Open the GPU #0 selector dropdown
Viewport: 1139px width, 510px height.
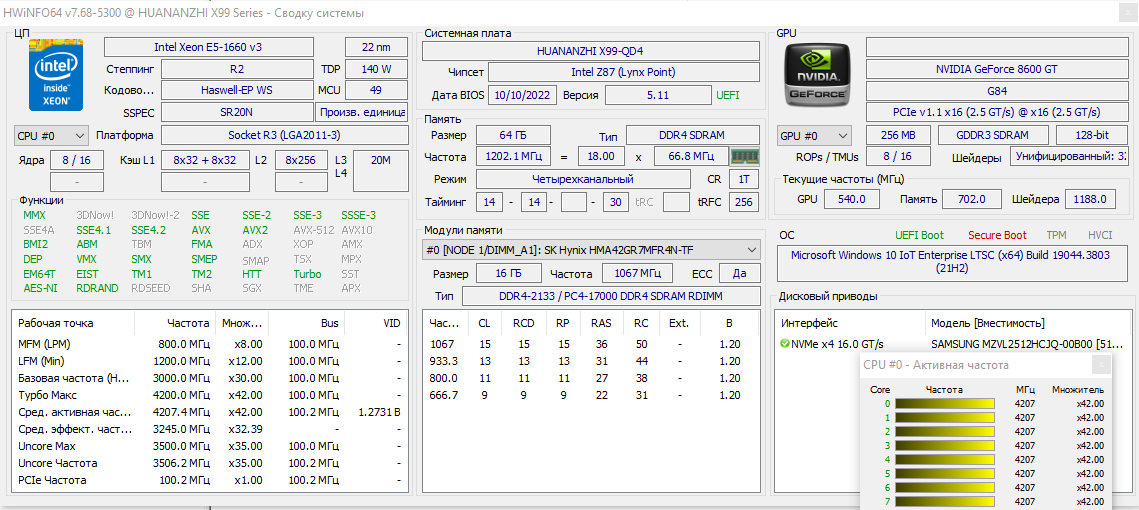coord(814,135)
